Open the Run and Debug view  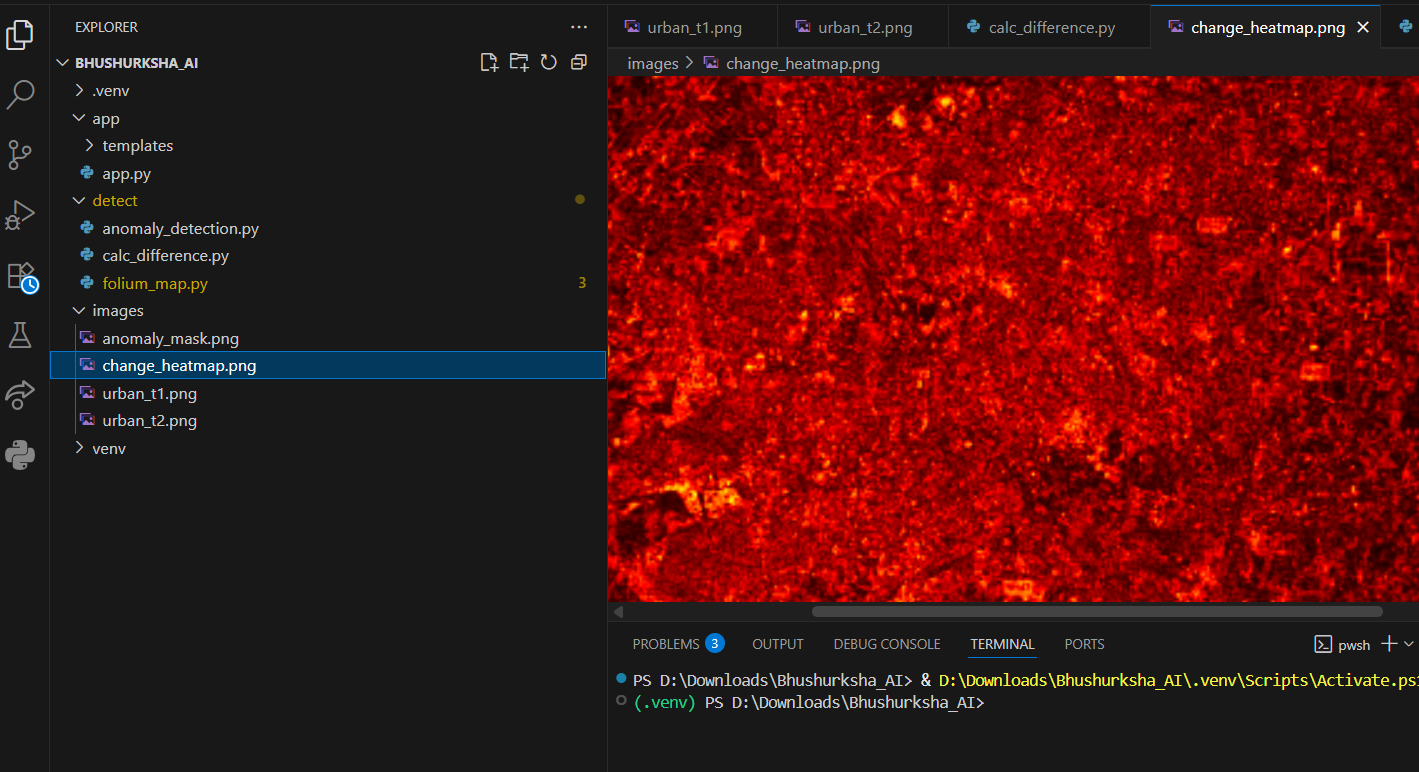[20, 215]
